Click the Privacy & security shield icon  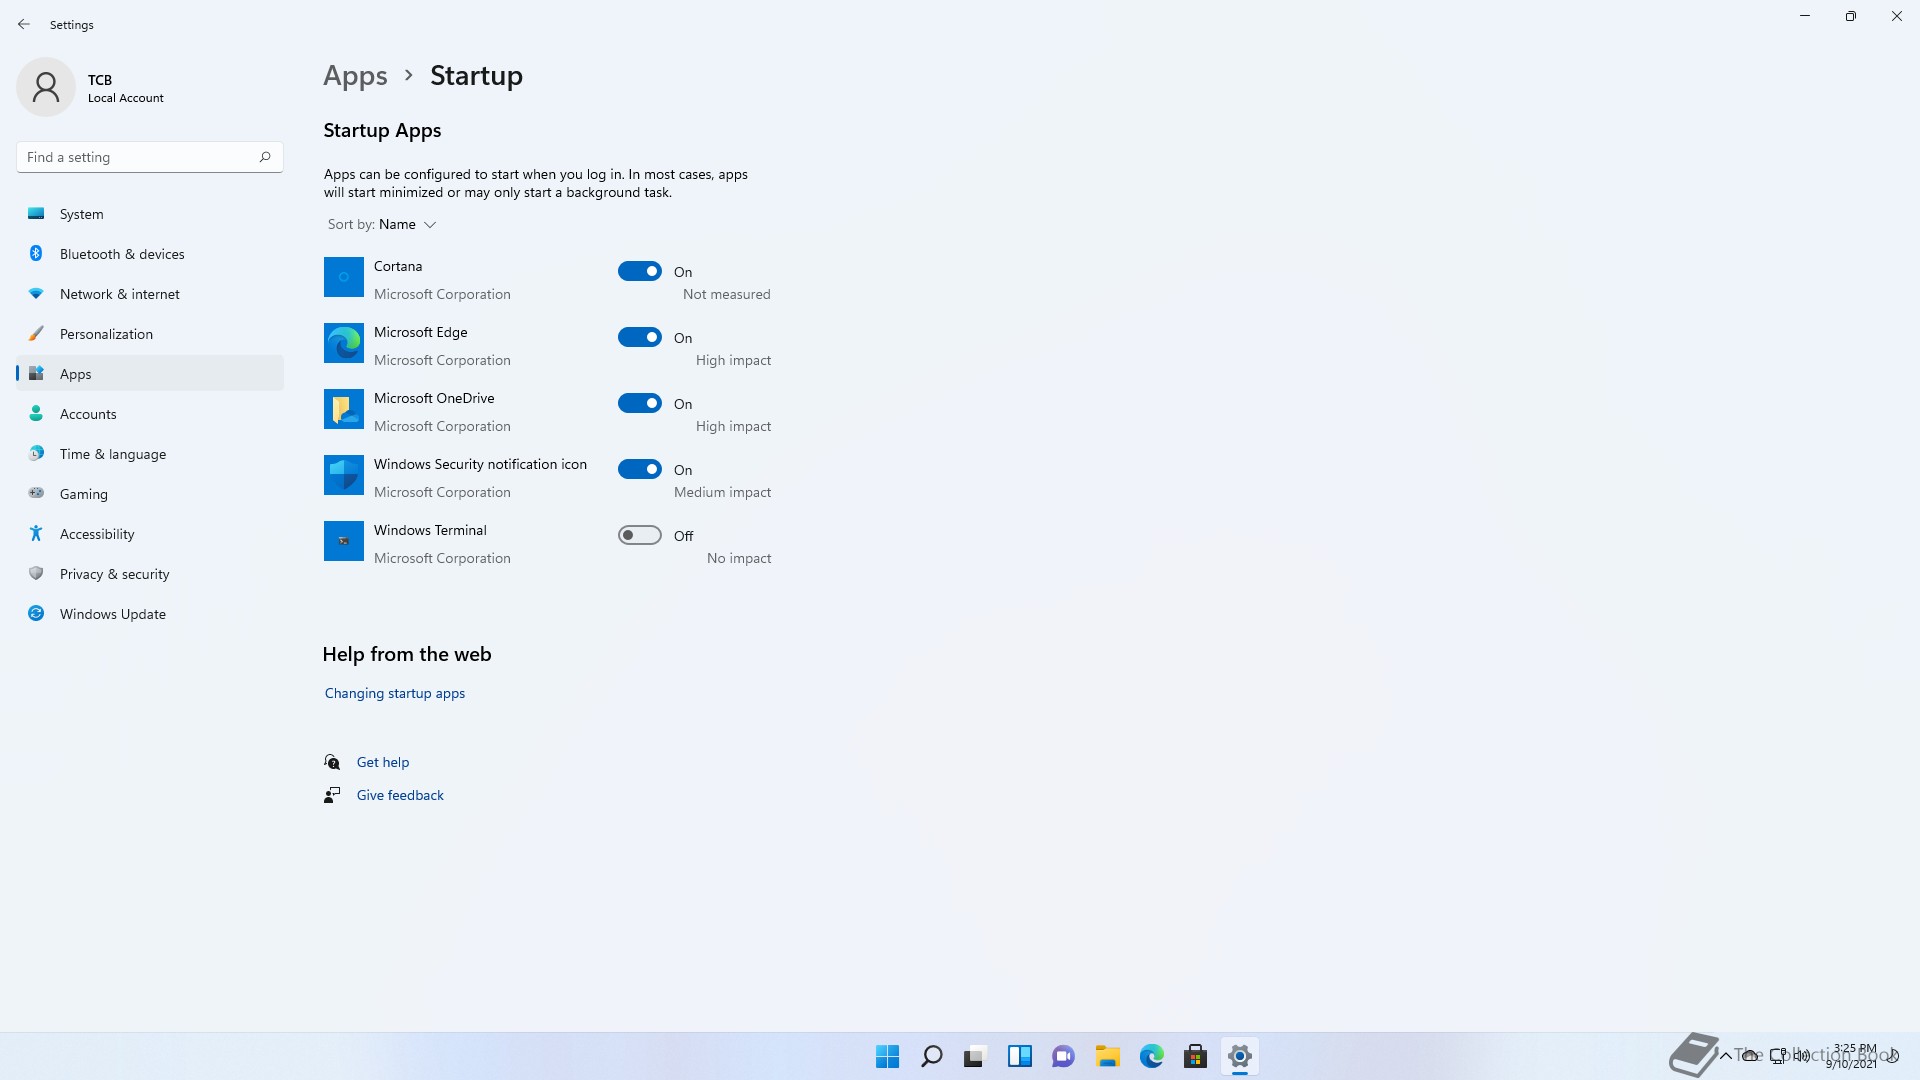click(36, 574)
